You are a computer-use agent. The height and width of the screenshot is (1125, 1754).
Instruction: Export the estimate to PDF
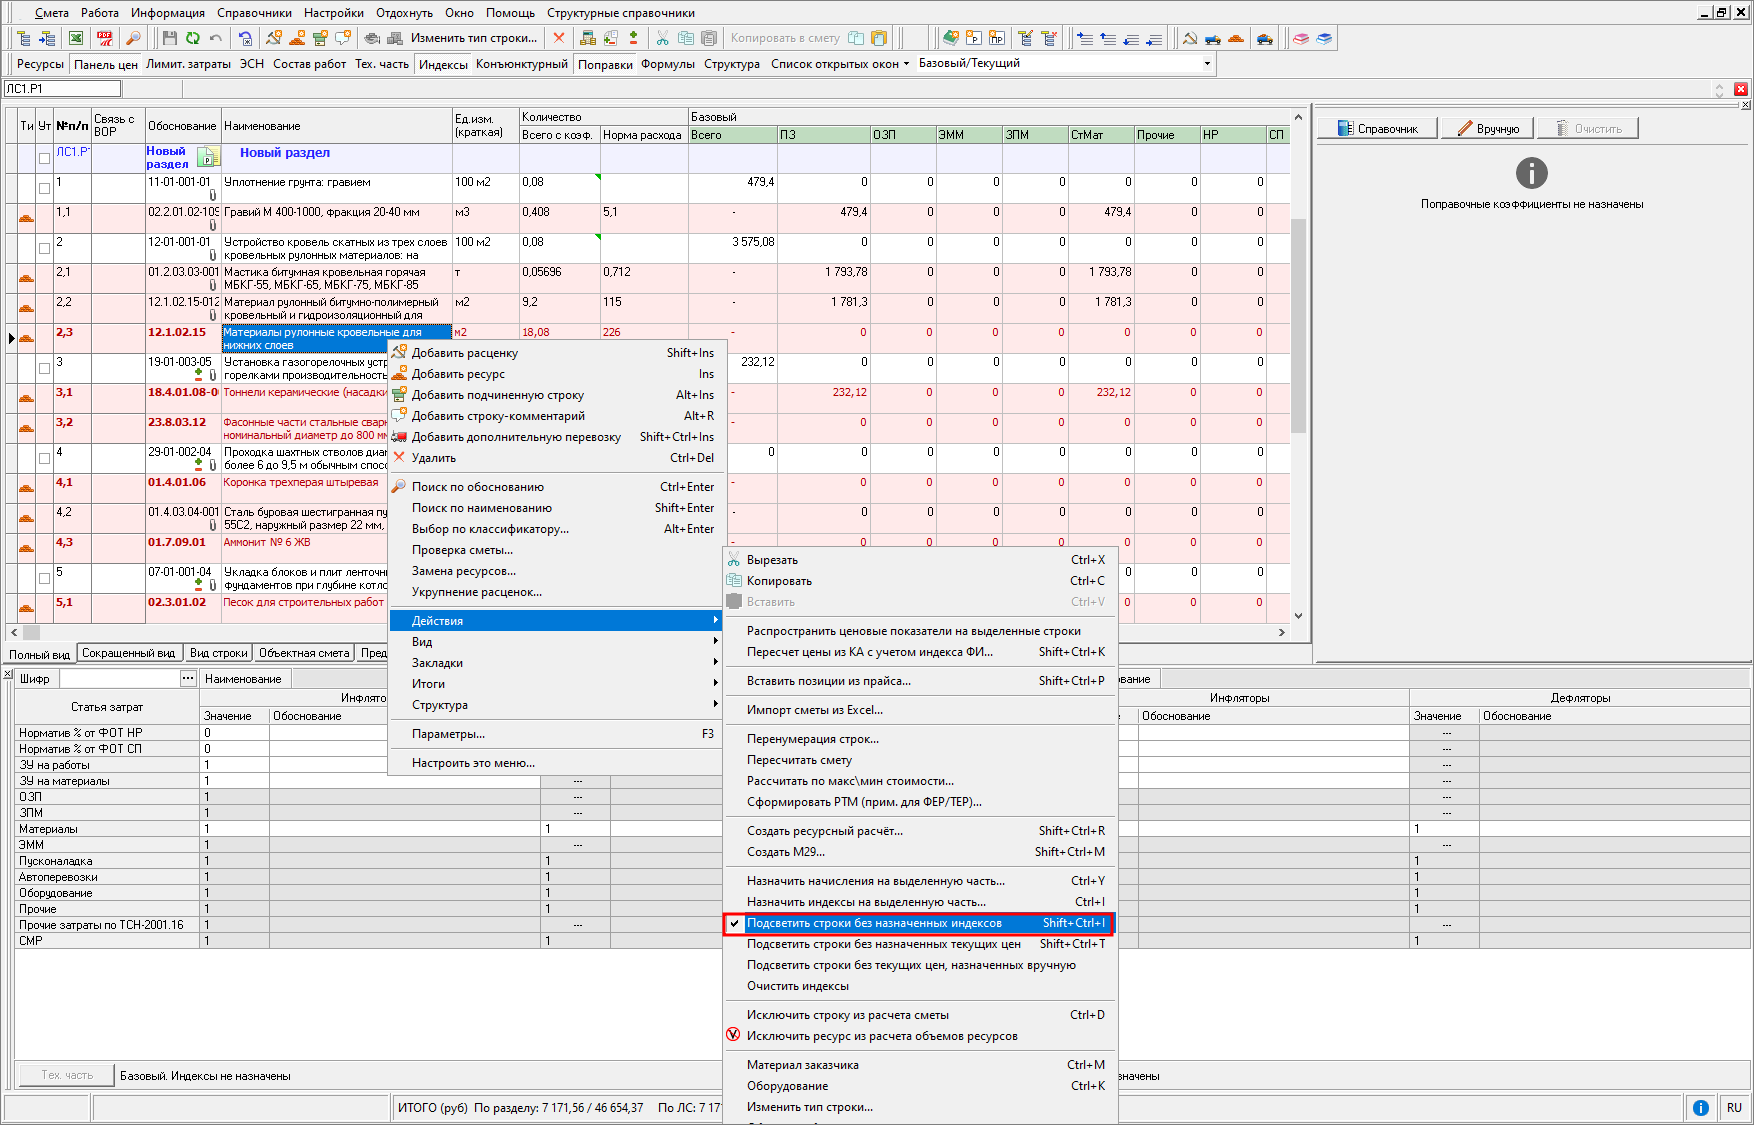coord(104,38)
